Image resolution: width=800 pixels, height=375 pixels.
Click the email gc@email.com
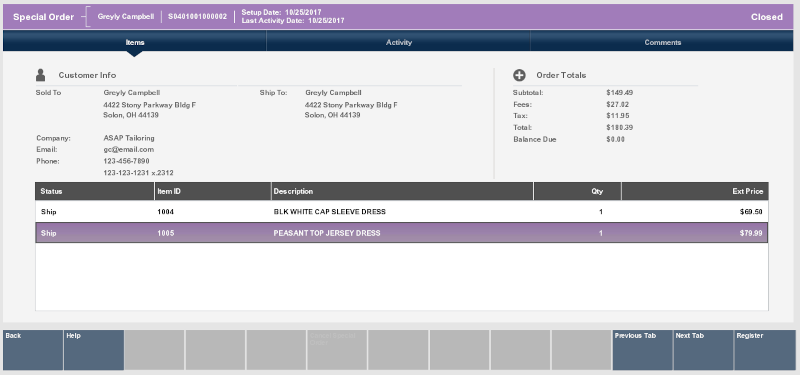[x=129, y=149]
